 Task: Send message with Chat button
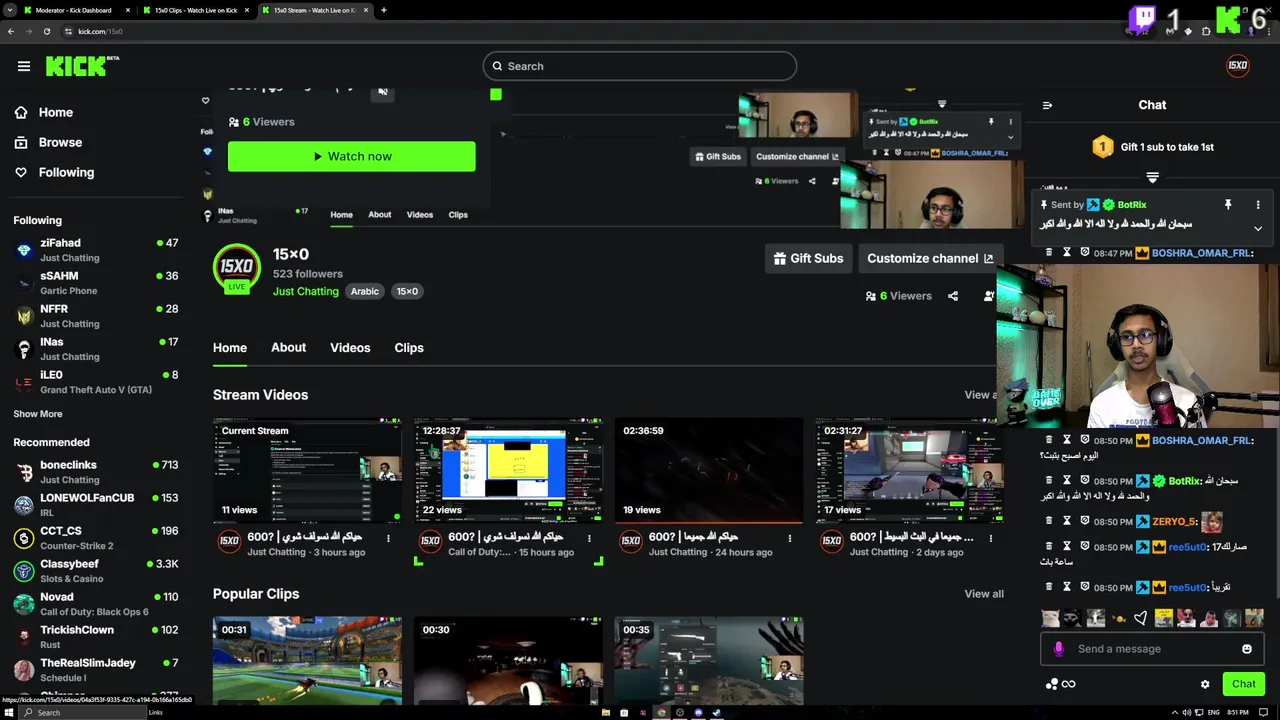[x=1243, y=684]
